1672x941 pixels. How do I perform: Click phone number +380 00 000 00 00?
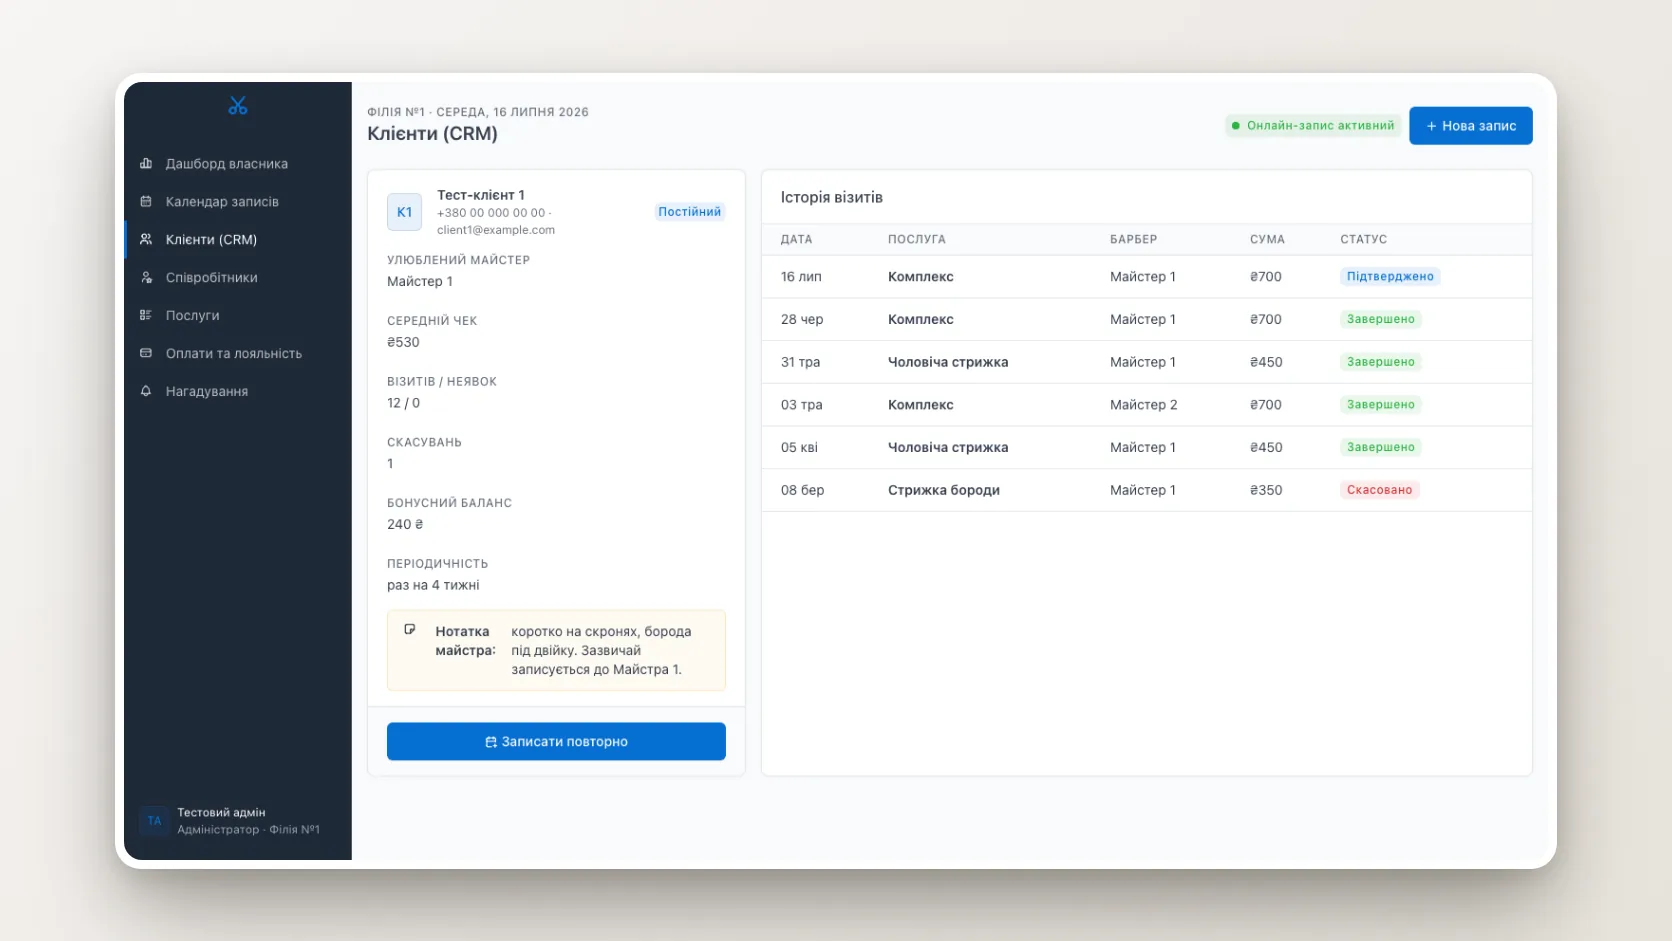click(x=490, y=213)
